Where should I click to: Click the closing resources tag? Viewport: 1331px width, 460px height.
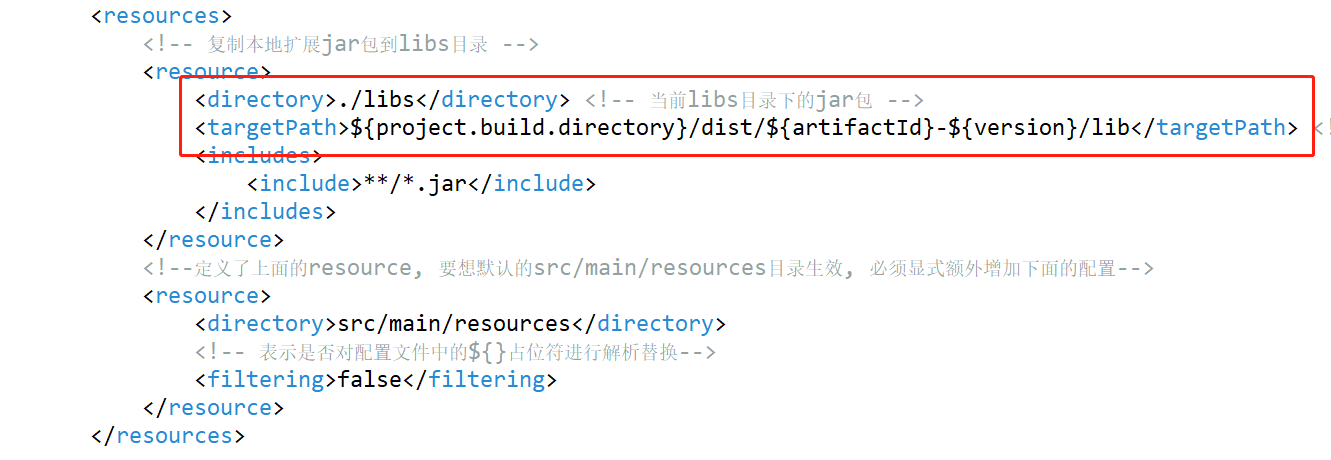coord(168,436)
